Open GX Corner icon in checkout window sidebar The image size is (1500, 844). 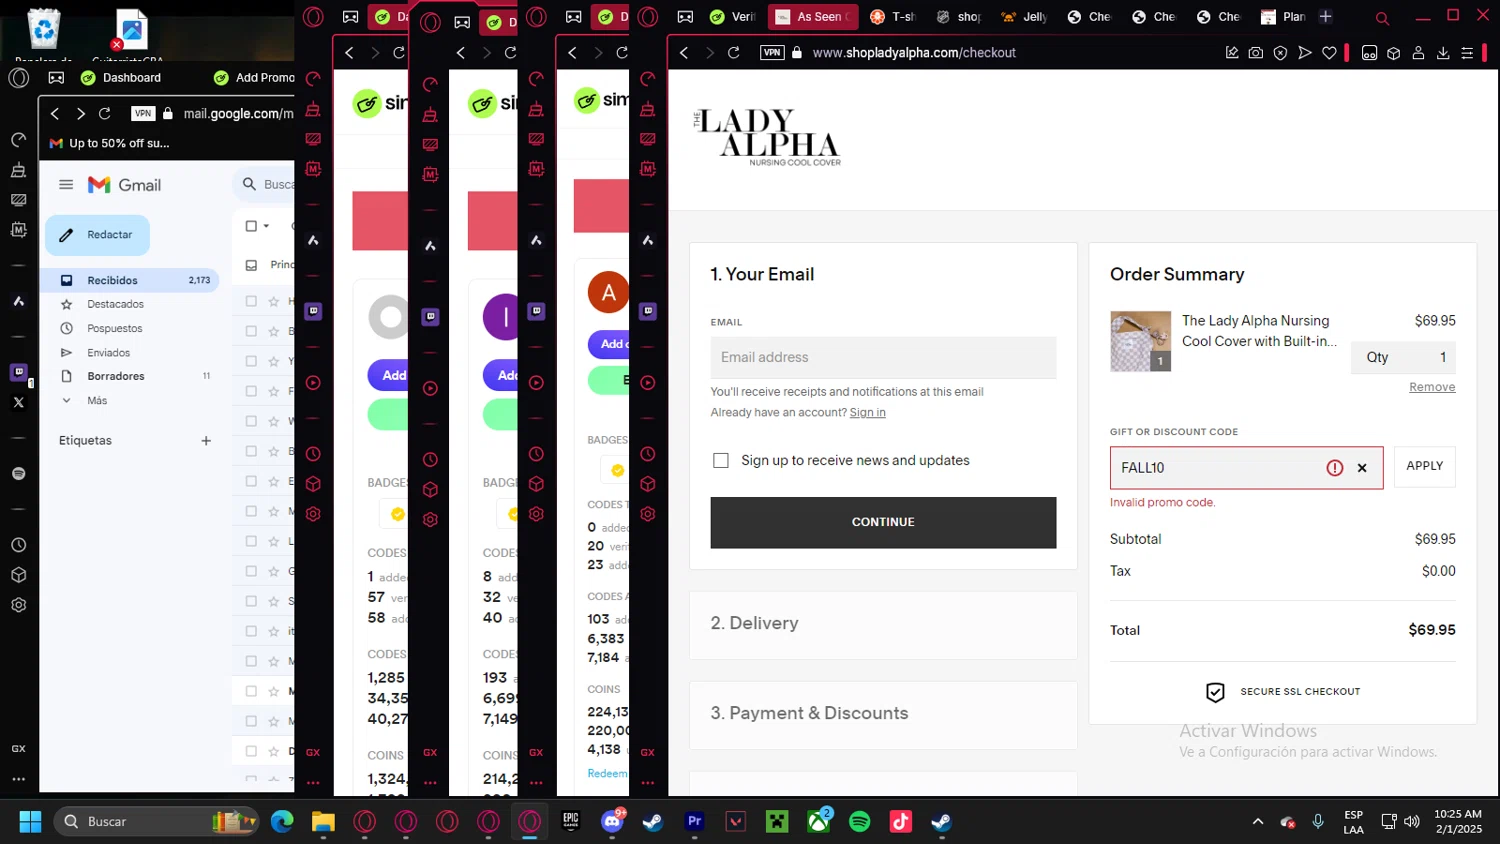(648, 752)
